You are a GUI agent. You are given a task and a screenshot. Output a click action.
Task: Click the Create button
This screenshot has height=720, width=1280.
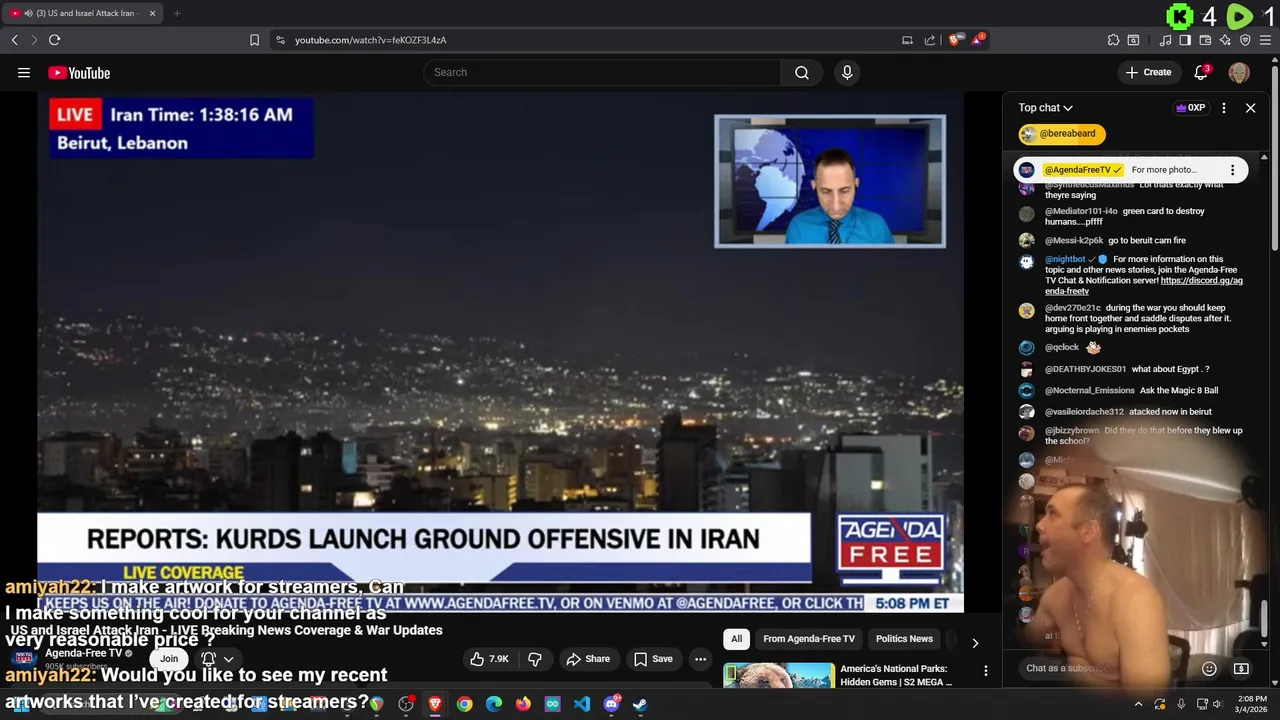coord(1148,72)
